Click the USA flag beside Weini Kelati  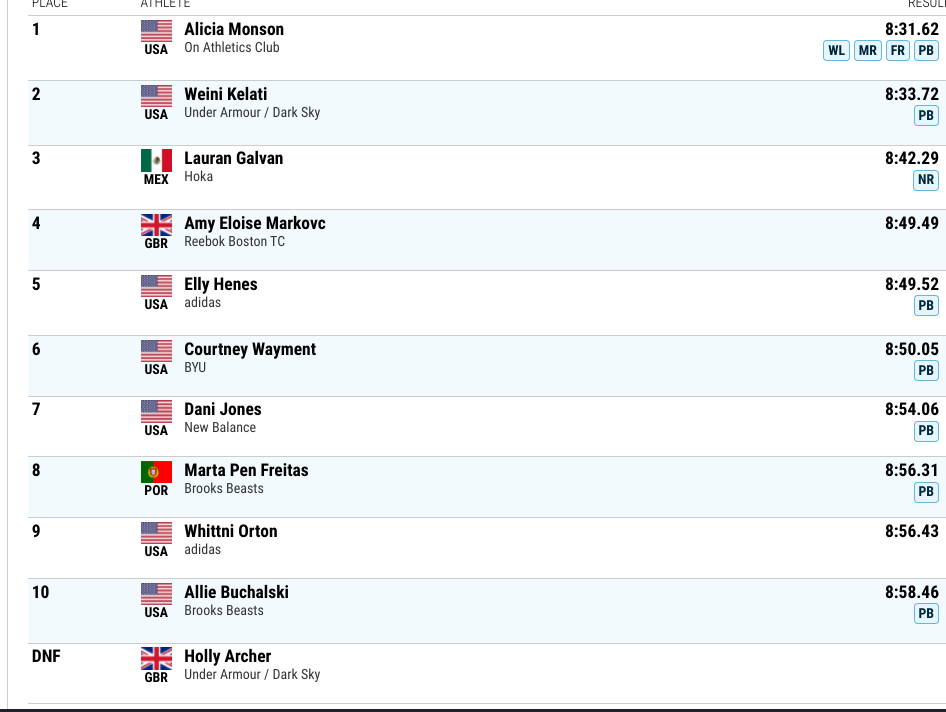tap(156, 96)
